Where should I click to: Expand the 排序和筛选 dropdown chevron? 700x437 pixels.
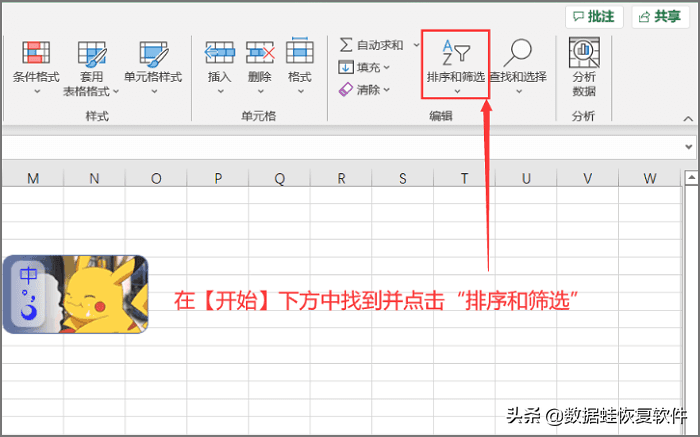click(457, 92)
